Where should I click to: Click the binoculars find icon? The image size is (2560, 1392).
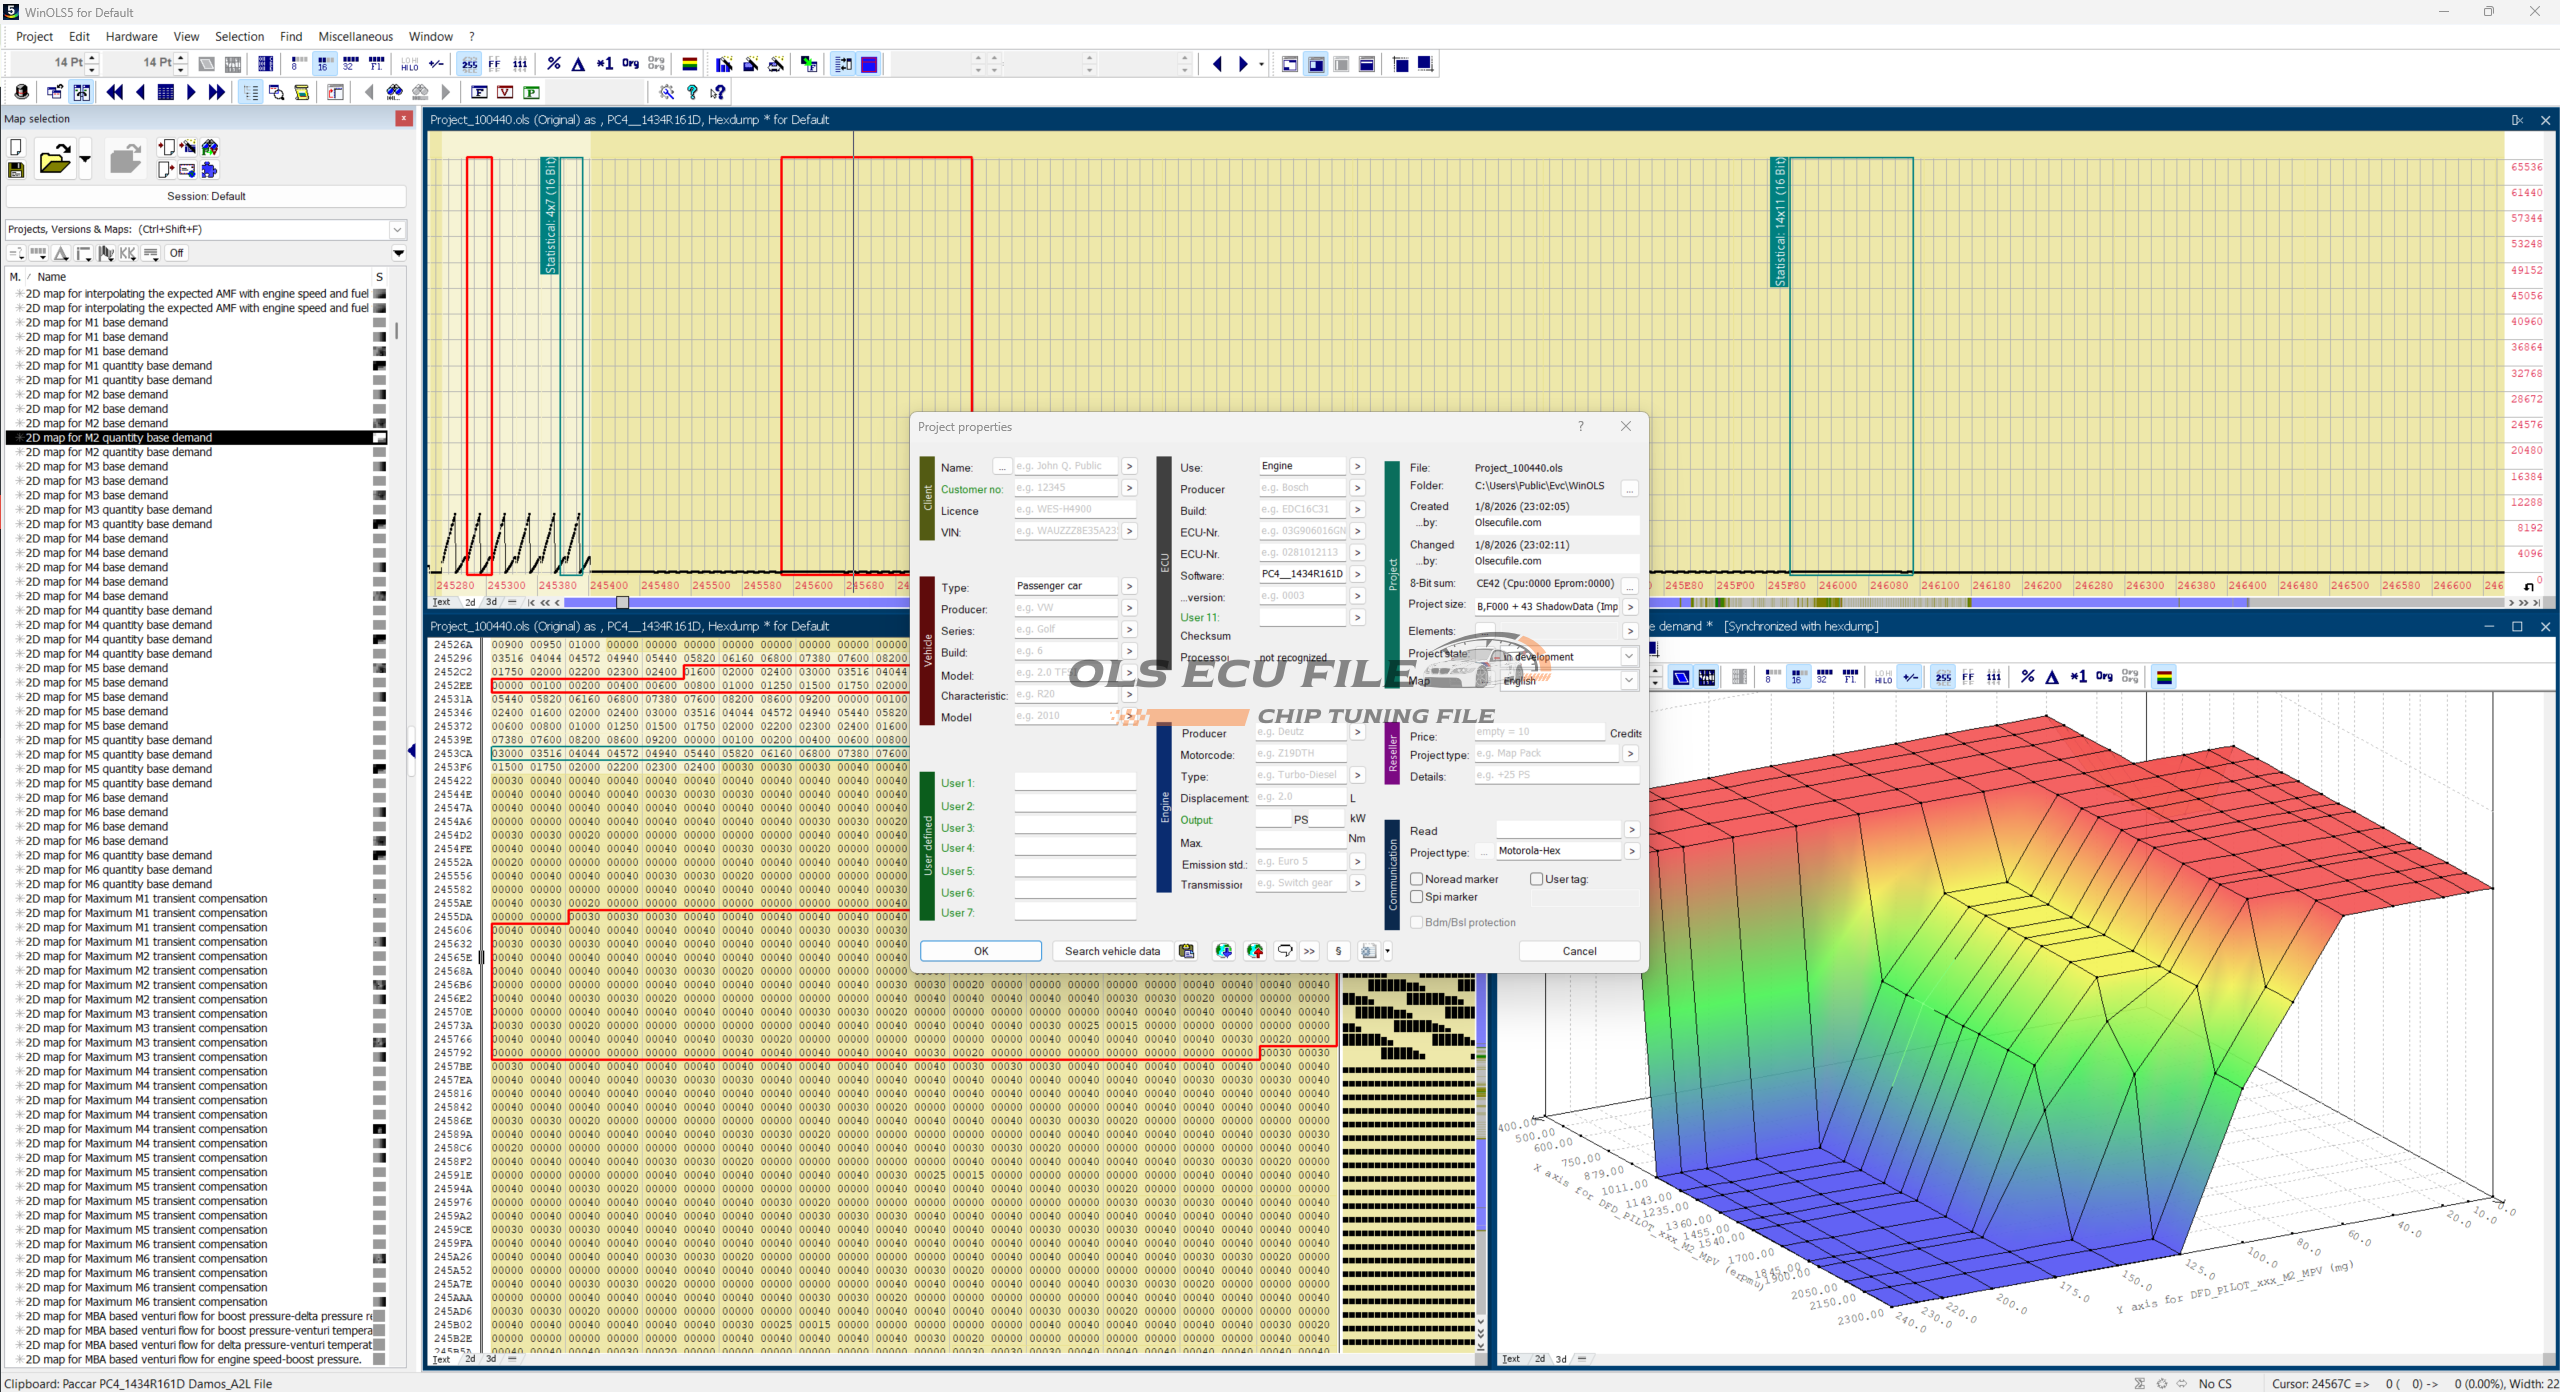coord(395,92)
